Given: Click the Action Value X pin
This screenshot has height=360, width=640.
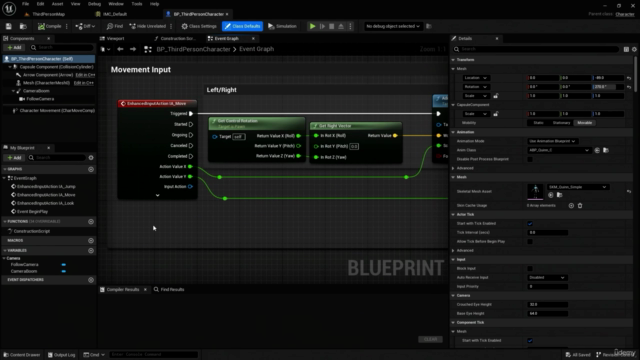Looking at the screenshot, I should [x=190, y=167].
